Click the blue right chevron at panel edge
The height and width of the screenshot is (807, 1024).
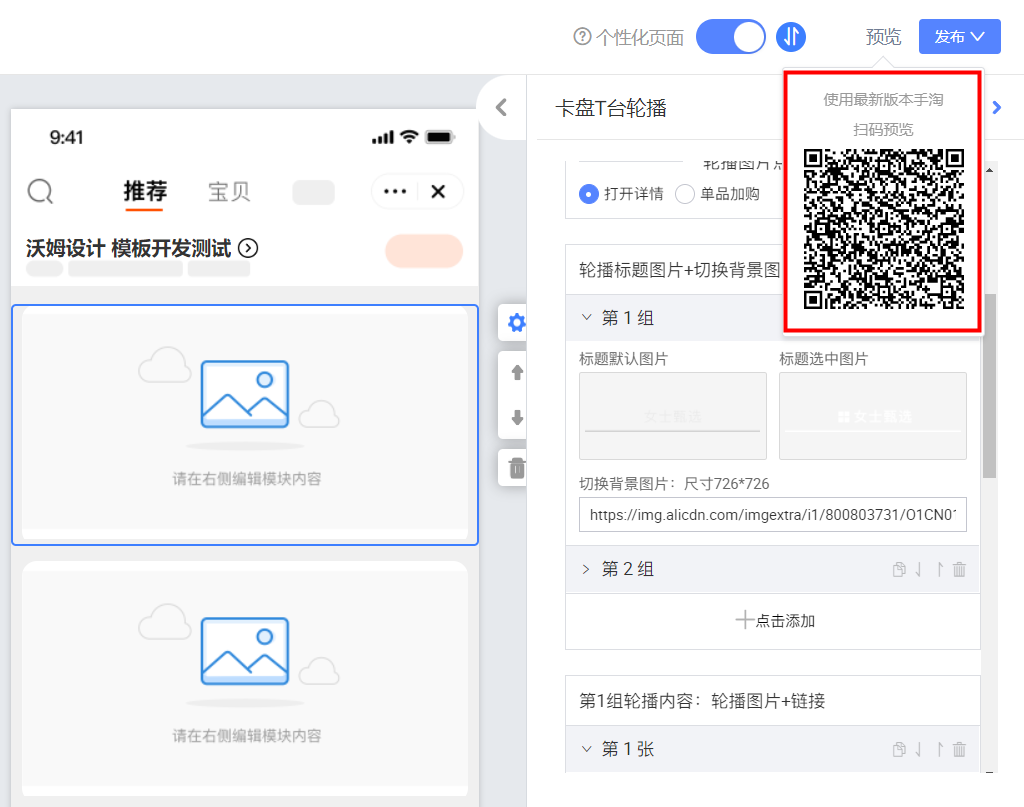997,107
